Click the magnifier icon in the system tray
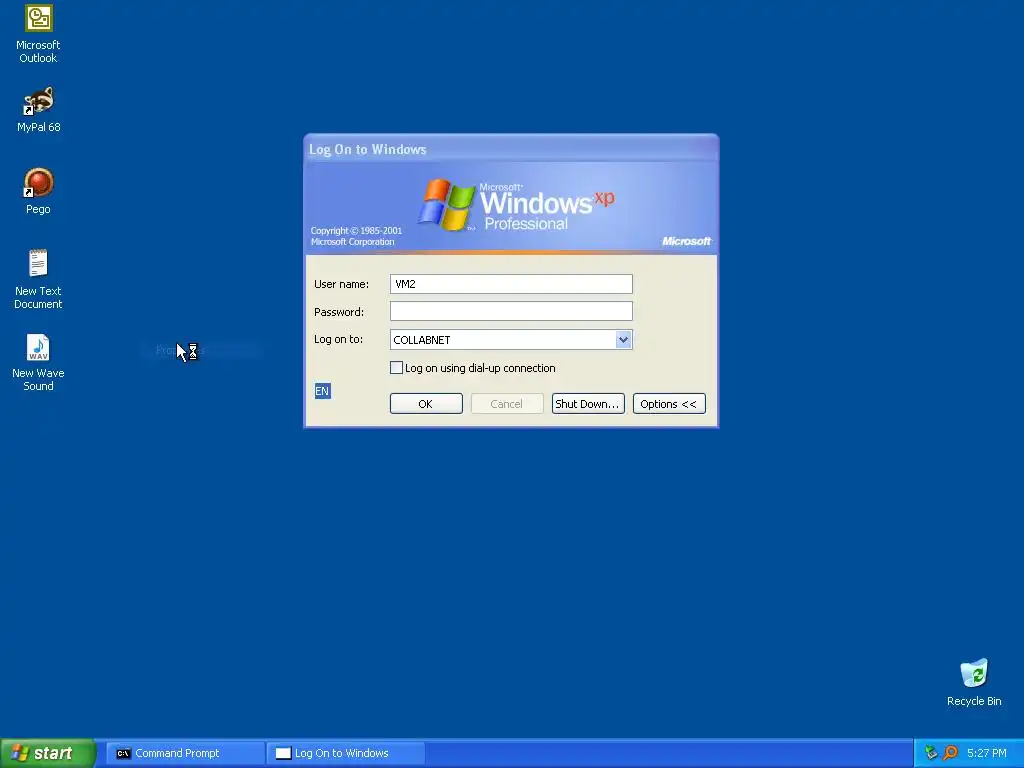 [x=950, y=753]
